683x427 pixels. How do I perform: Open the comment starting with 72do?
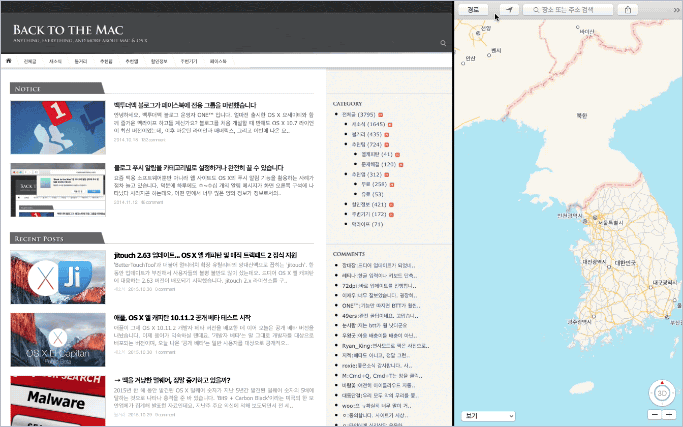click(x=379, y=286)
